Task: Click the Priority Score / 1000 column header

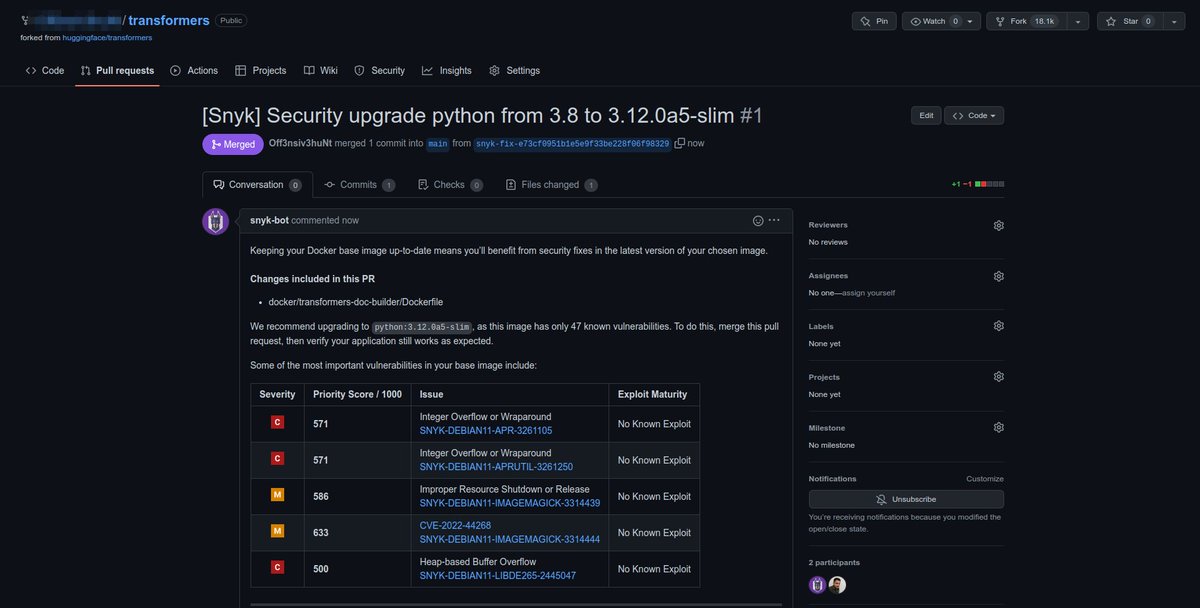Action: [x=358, y=394]
